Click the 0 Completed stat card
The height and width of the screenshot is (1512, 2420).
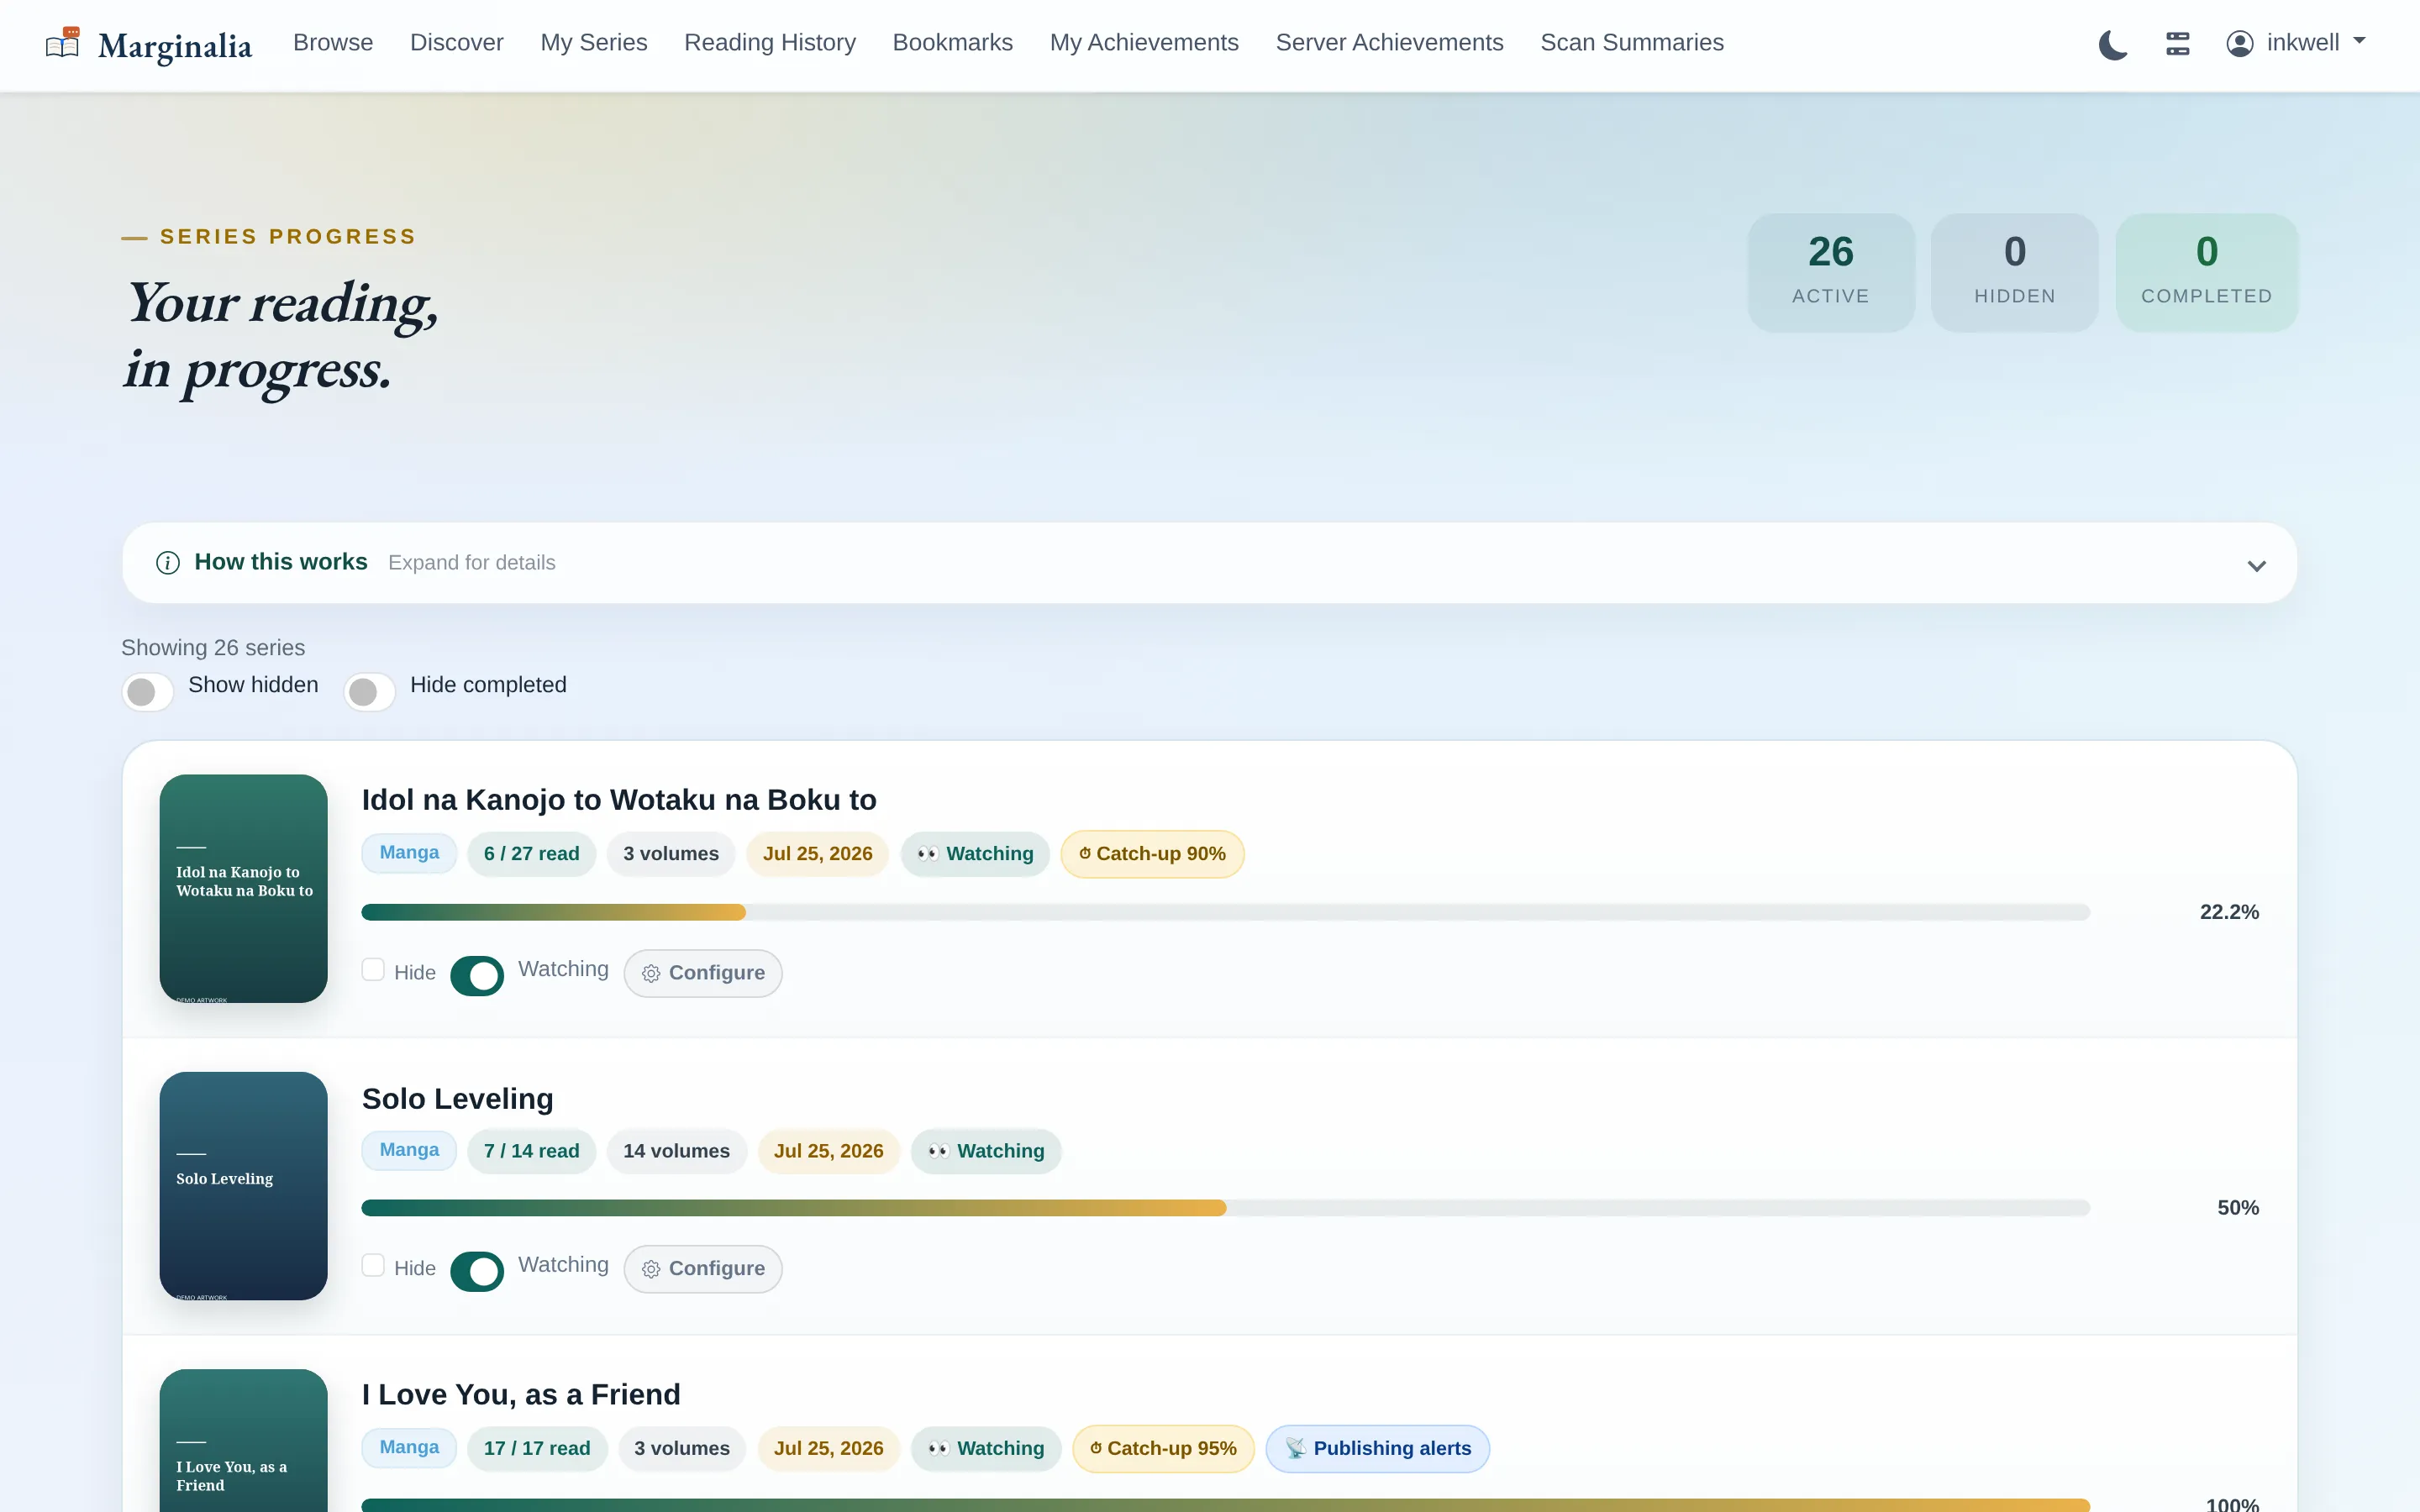[2206, 272]
